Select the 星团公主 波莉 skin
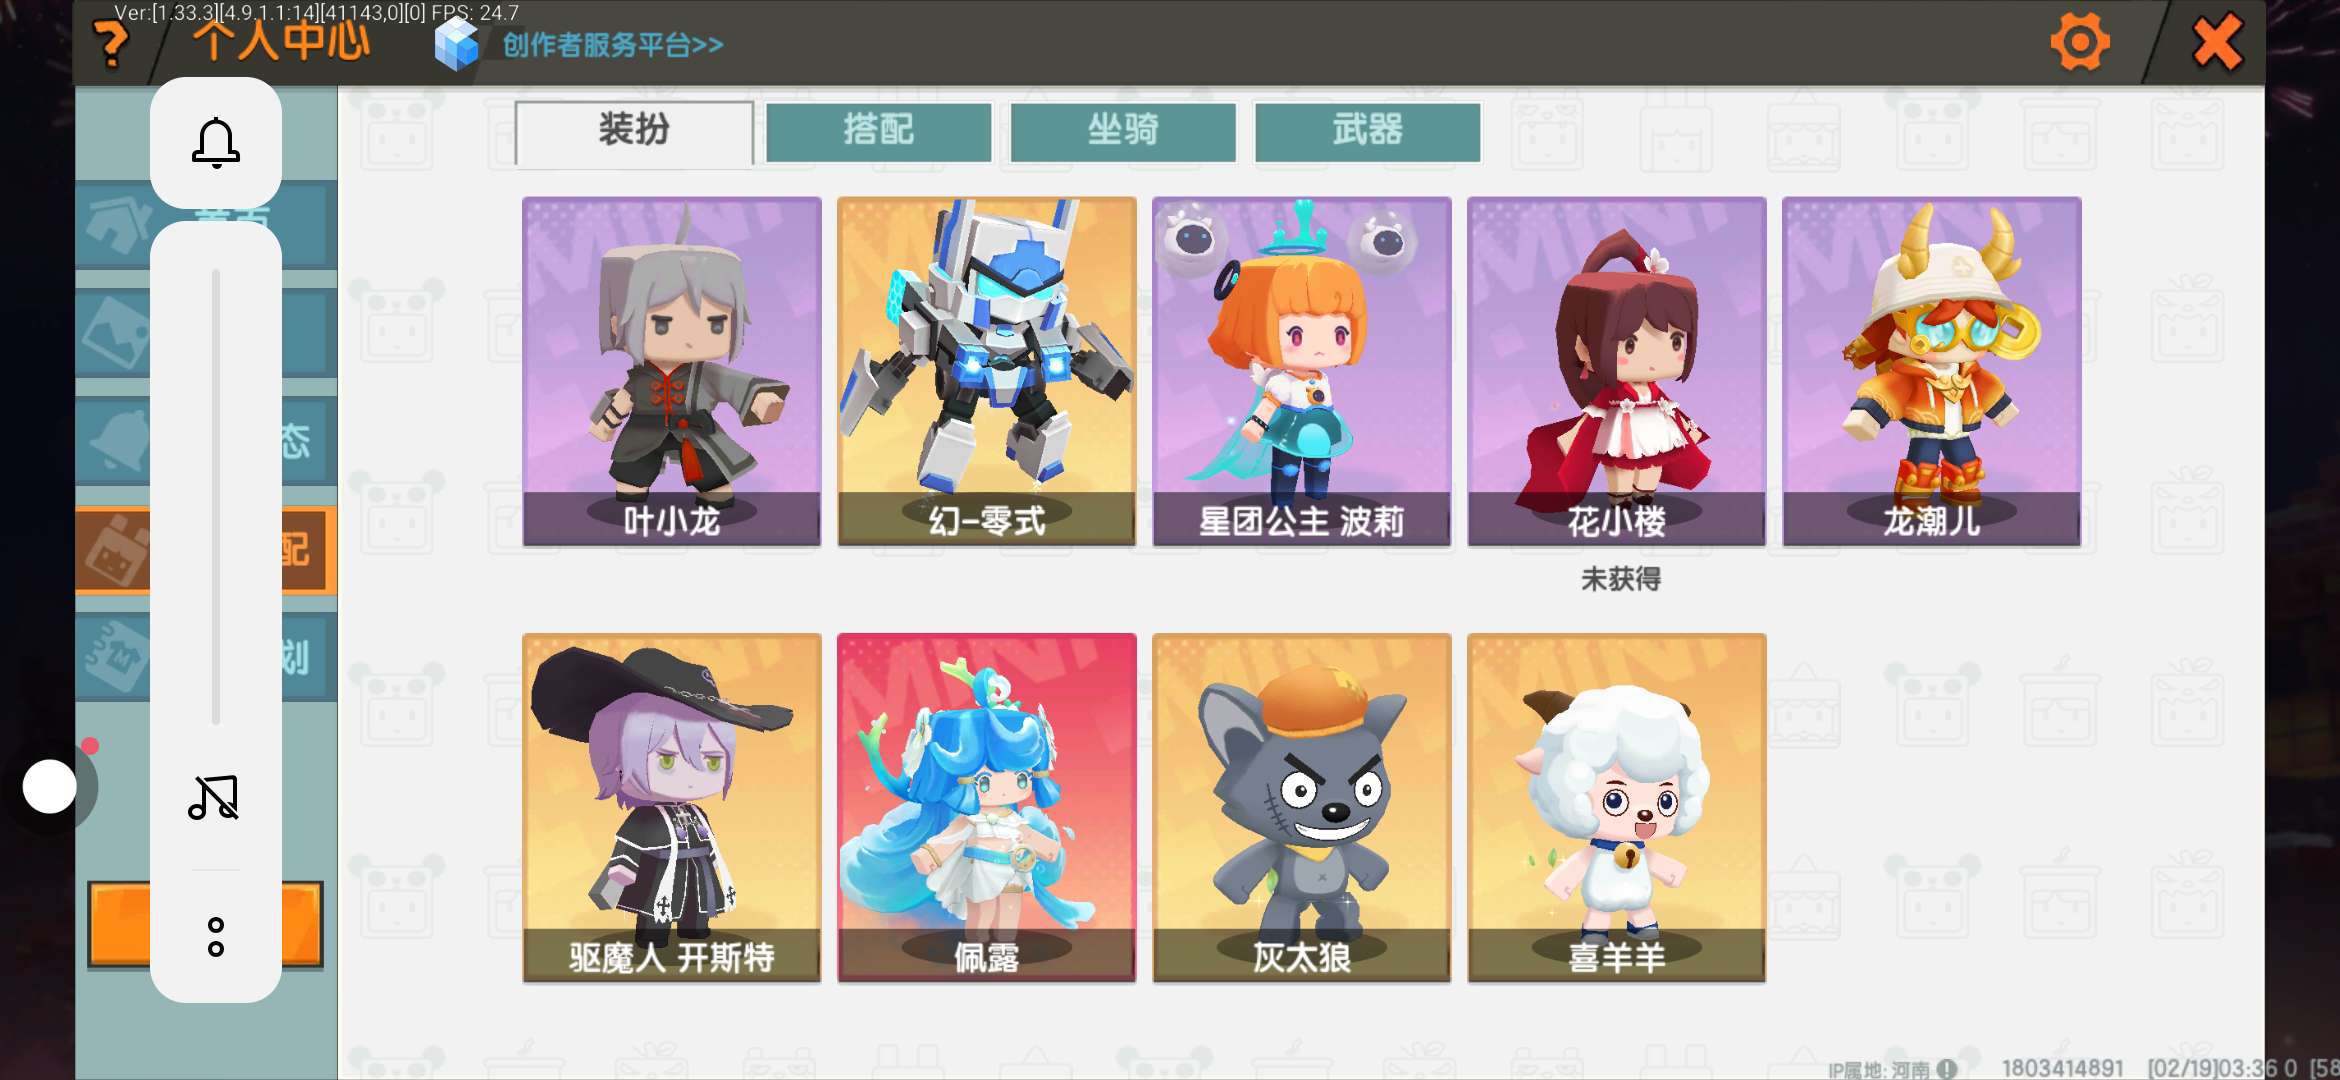2340x1080 pixels. click(1302, 371)
